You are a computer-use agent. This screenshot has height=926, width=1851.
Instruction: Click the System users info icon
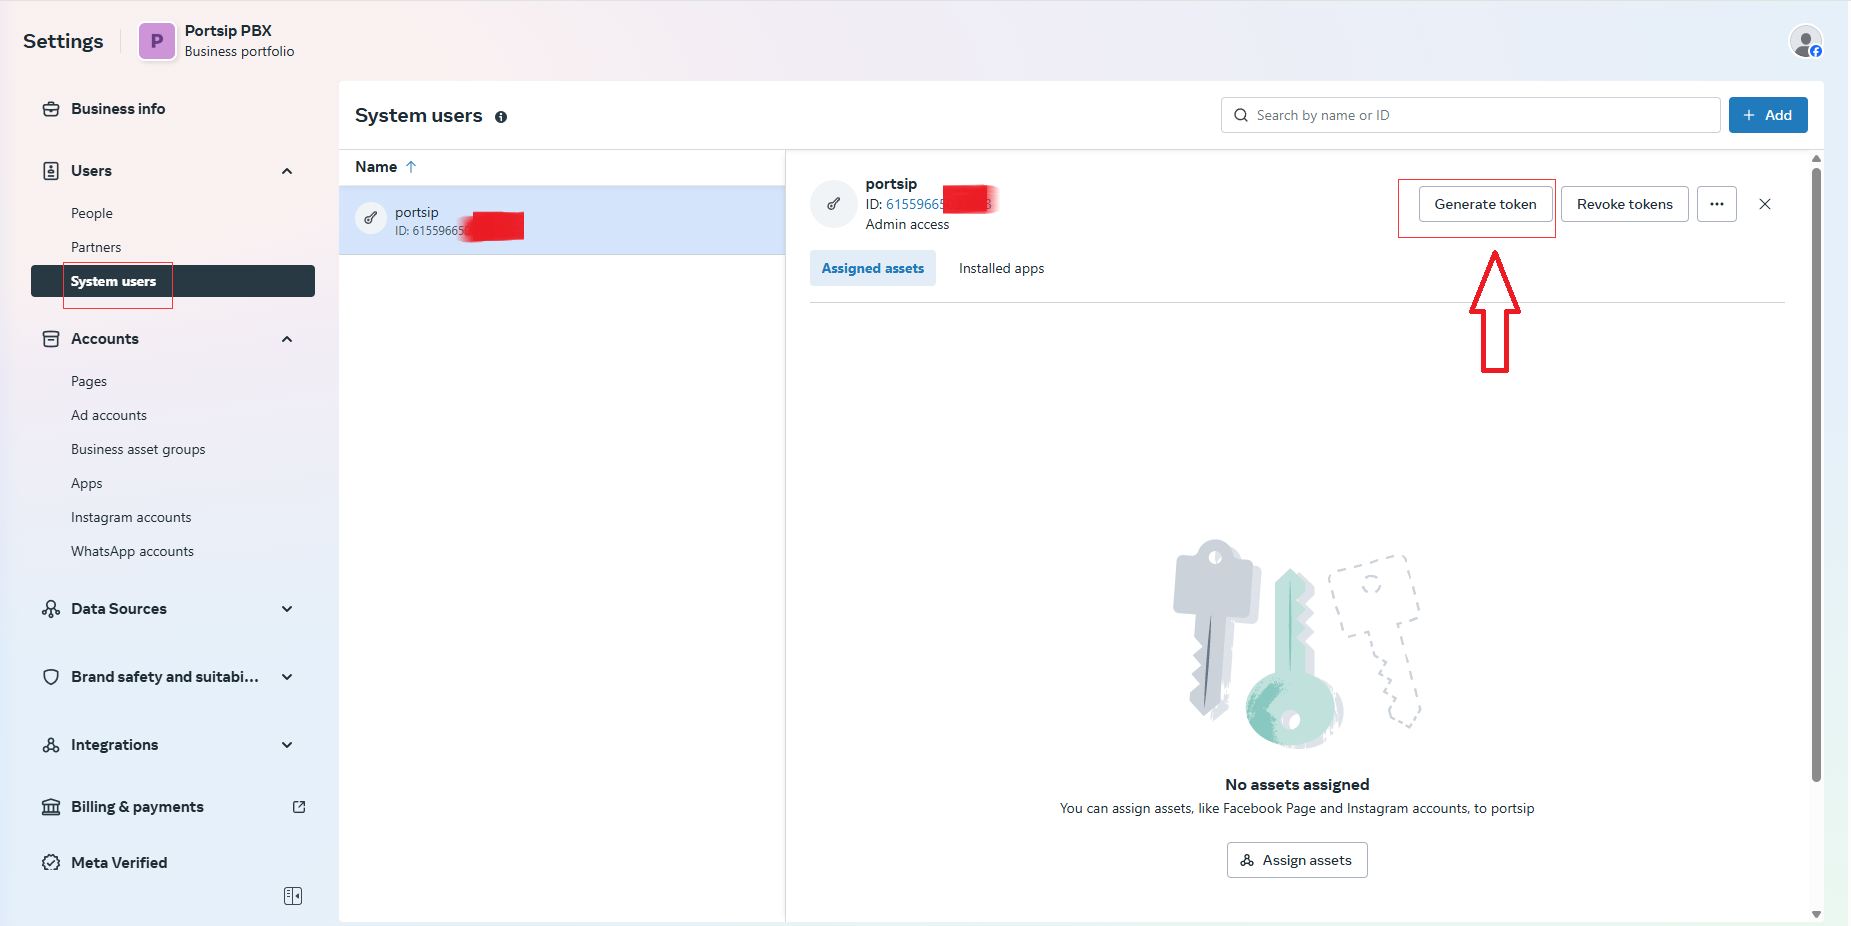(x=501, y=117)
